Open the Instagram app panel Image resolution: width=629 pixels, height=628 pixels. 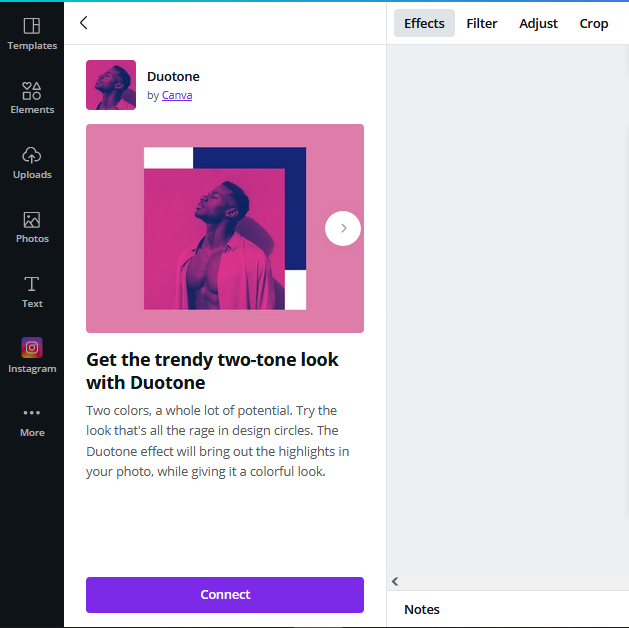[x=32, y=356]
